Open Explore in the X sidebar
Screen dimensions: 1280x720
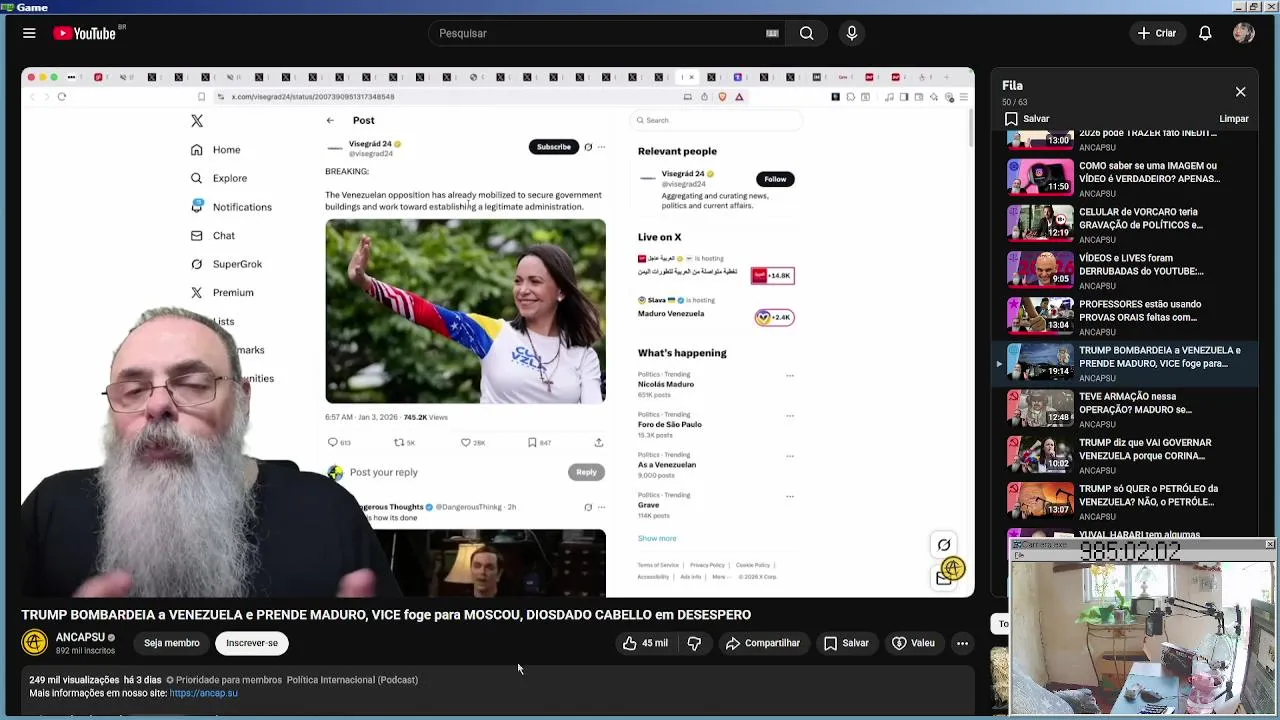(219, 178)
